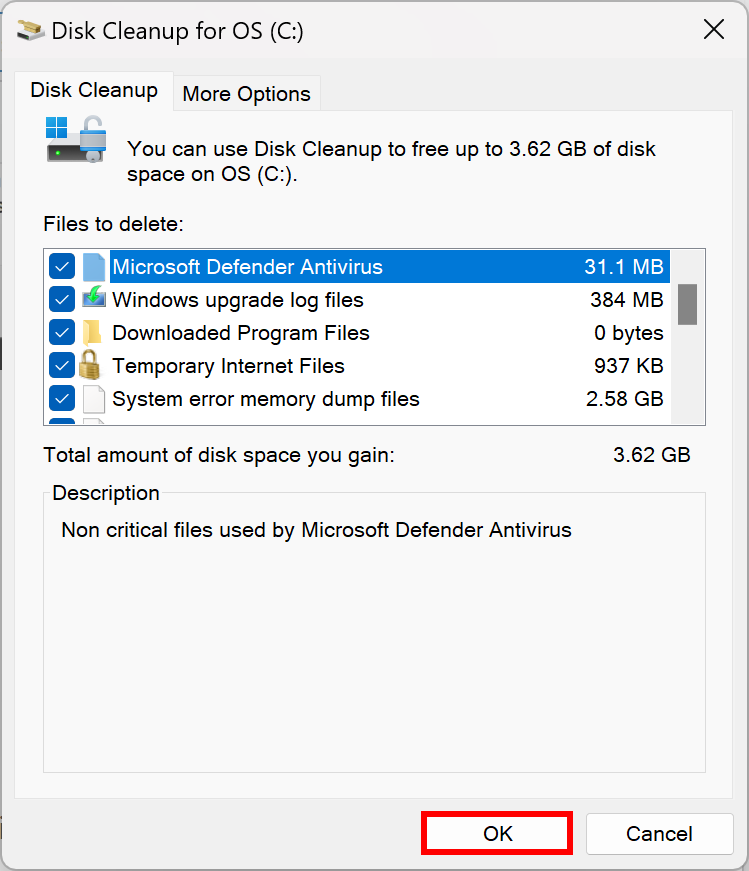Click the Disk Cleanup title bar icon
The width and height of the screenshot is (749, 871).
(x=30, y=30)
